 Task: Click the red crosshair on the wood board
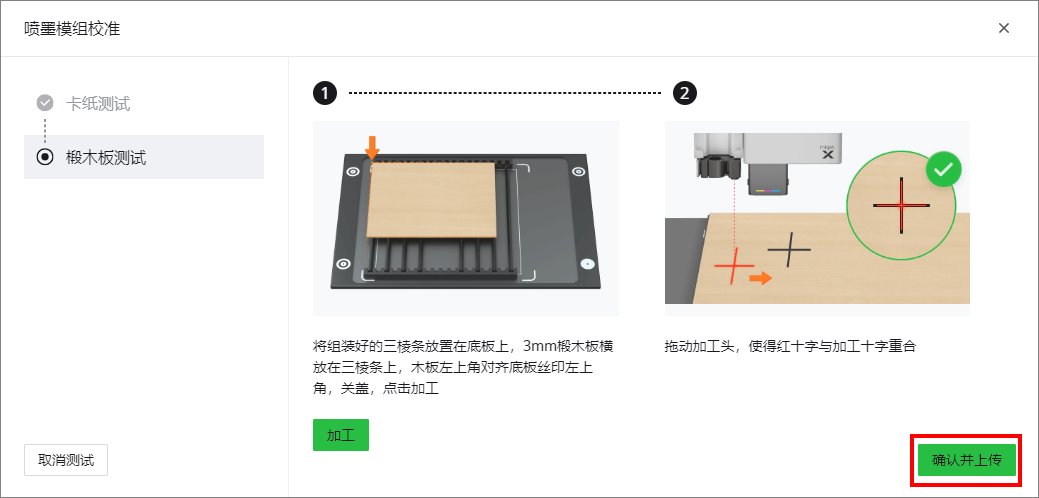[734, 266]
